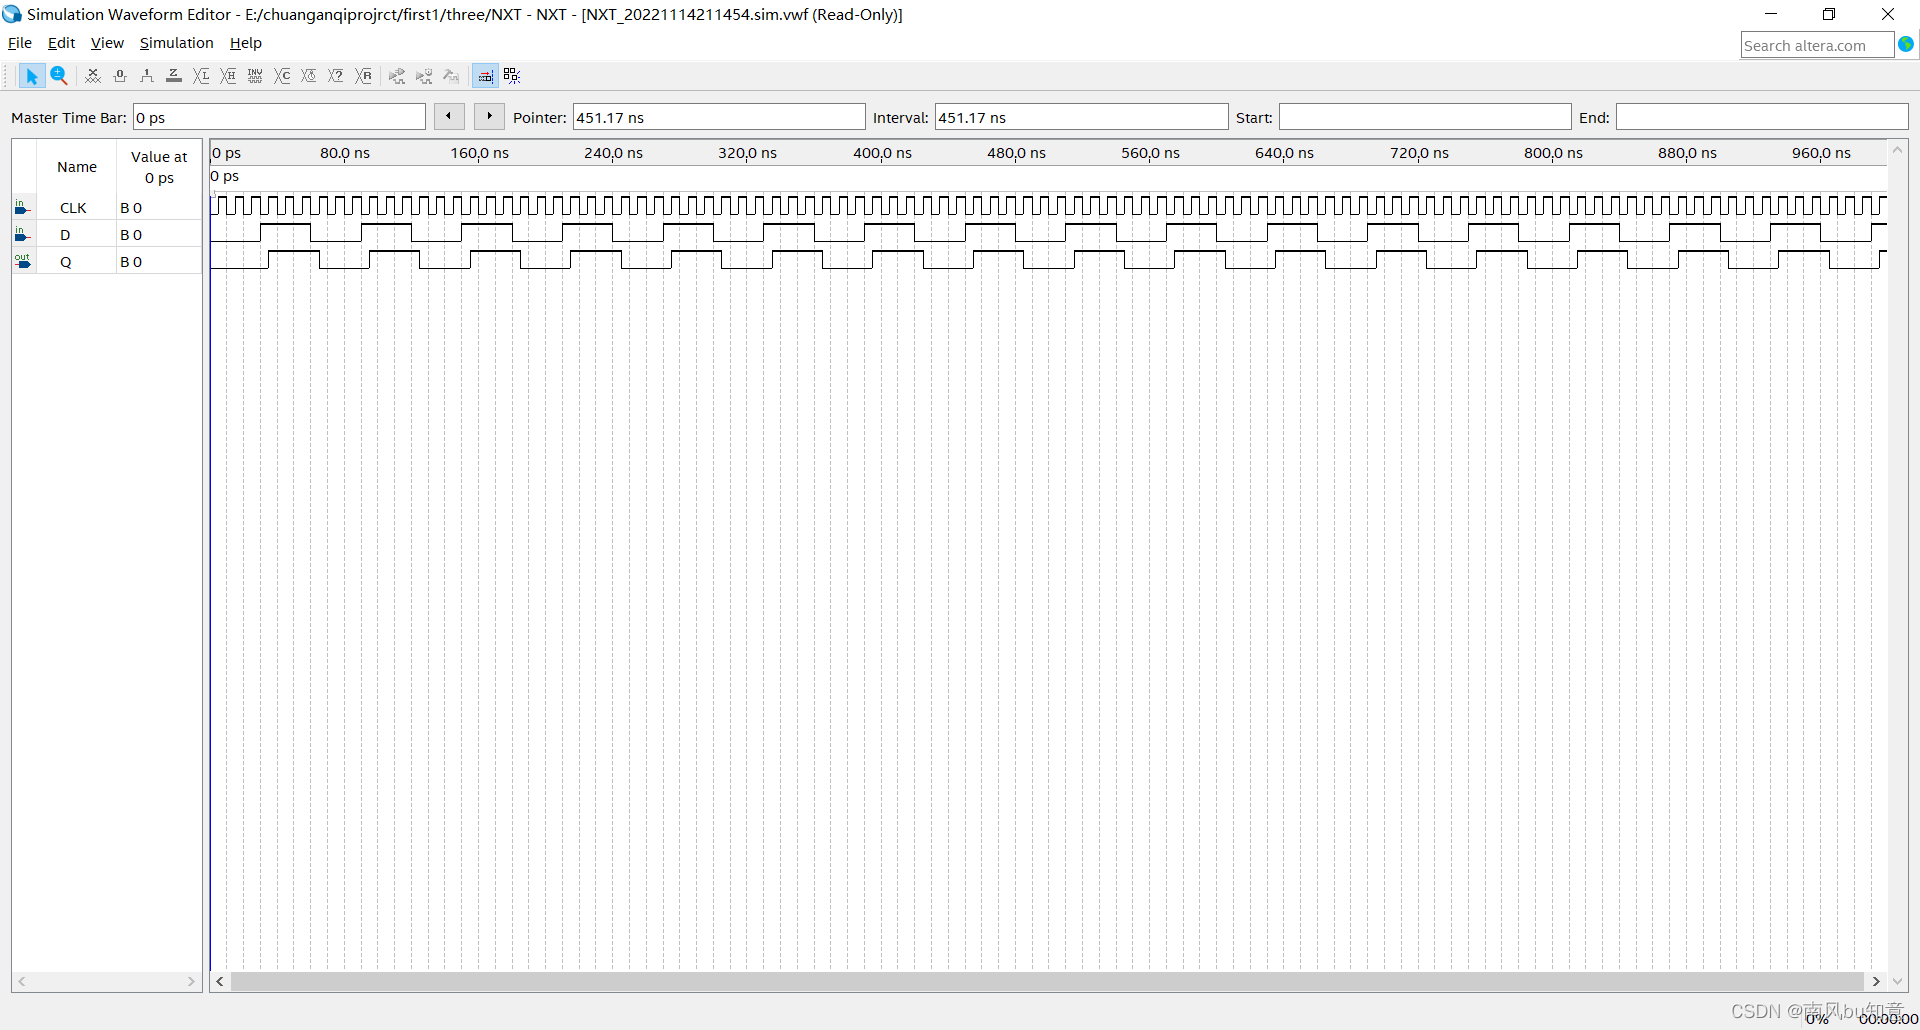The image size is (1920, 1030).
Task: Apply High Impedance (Z) value
Action: (174, 76)
